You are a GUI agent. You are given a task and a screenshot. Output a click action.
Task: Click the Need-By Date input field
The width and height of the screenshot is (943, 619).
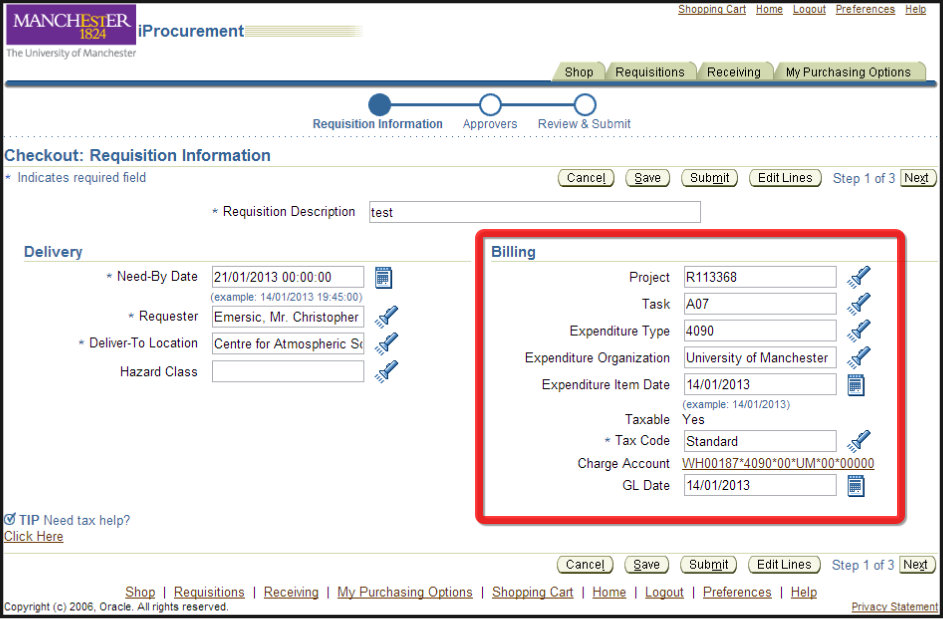pyautogui.click(x=288, y=277)
